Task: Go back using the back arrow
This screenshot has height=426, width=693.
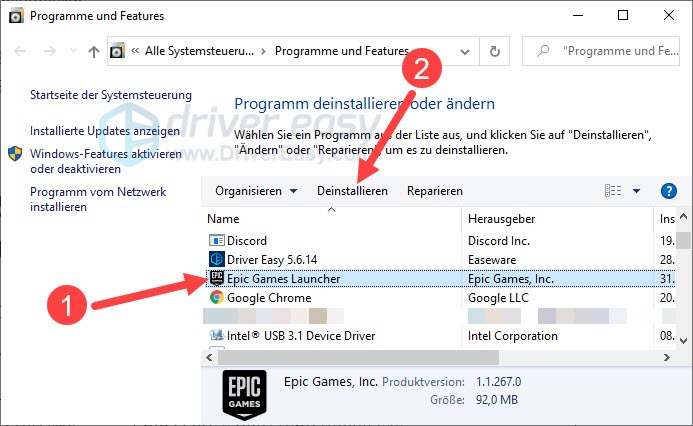Action: coord(20,51)
